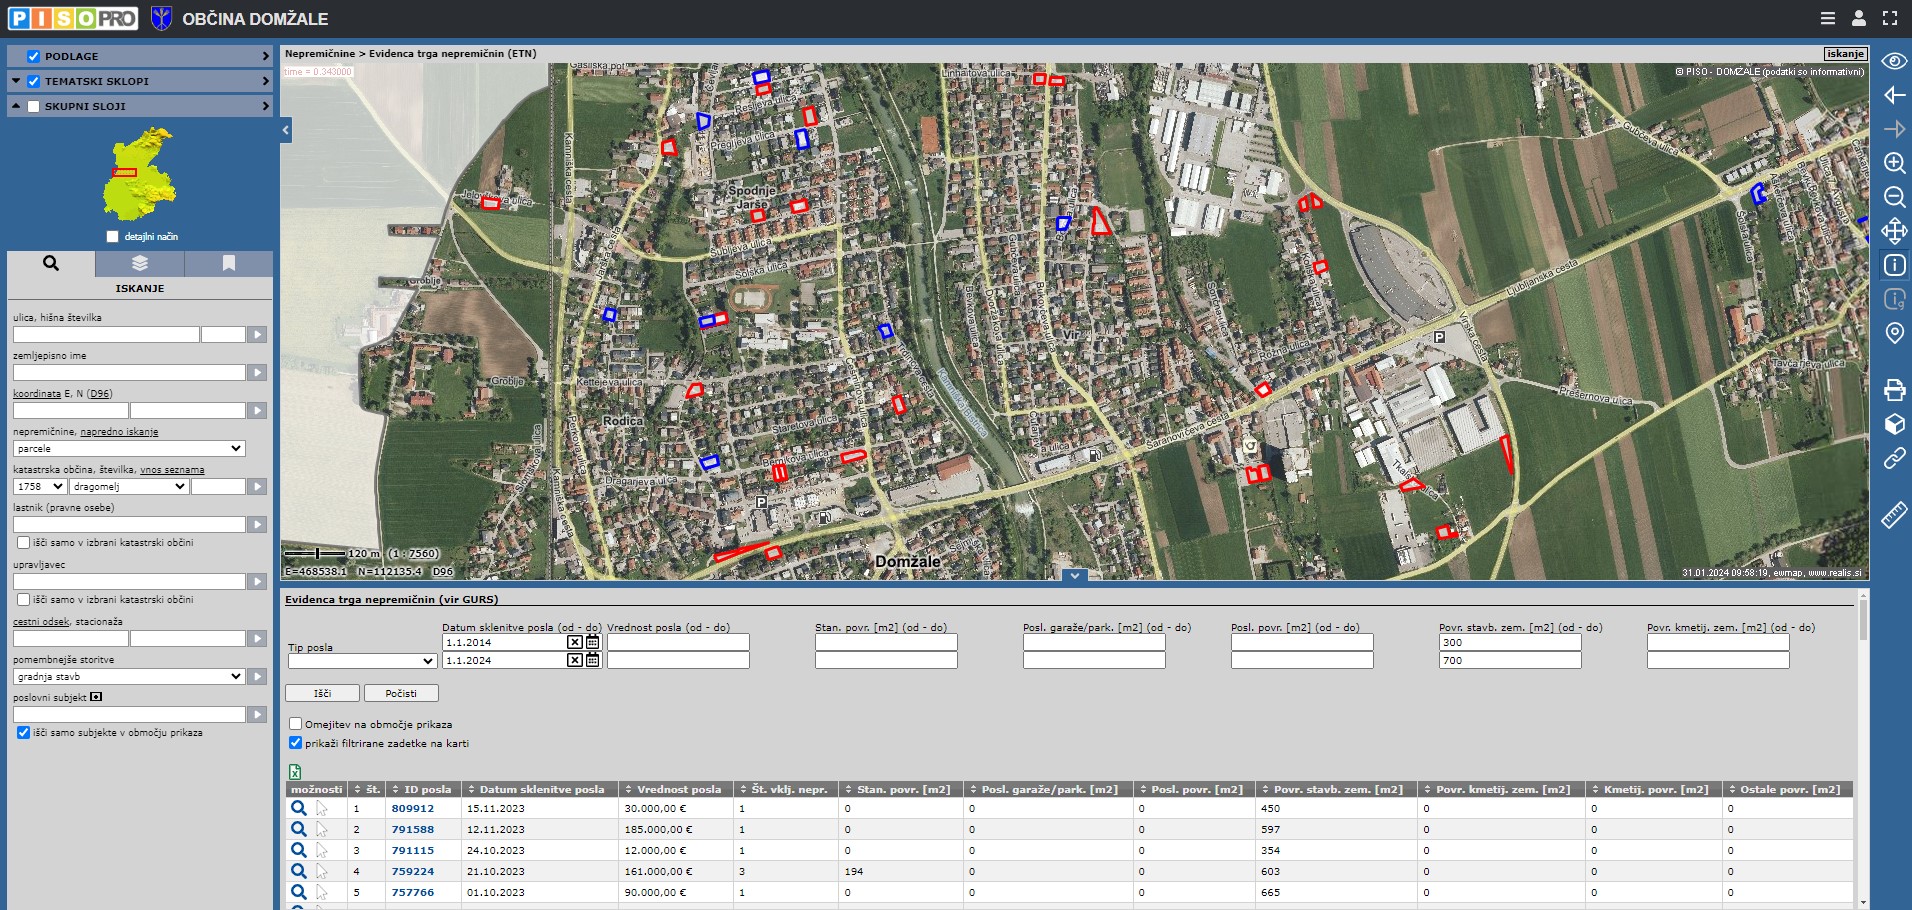Viewport: 1912px width, 910px height.
Task: Open calendar for start date 1.1.2014
Action: pyautogui.click(x=593, y=642)
